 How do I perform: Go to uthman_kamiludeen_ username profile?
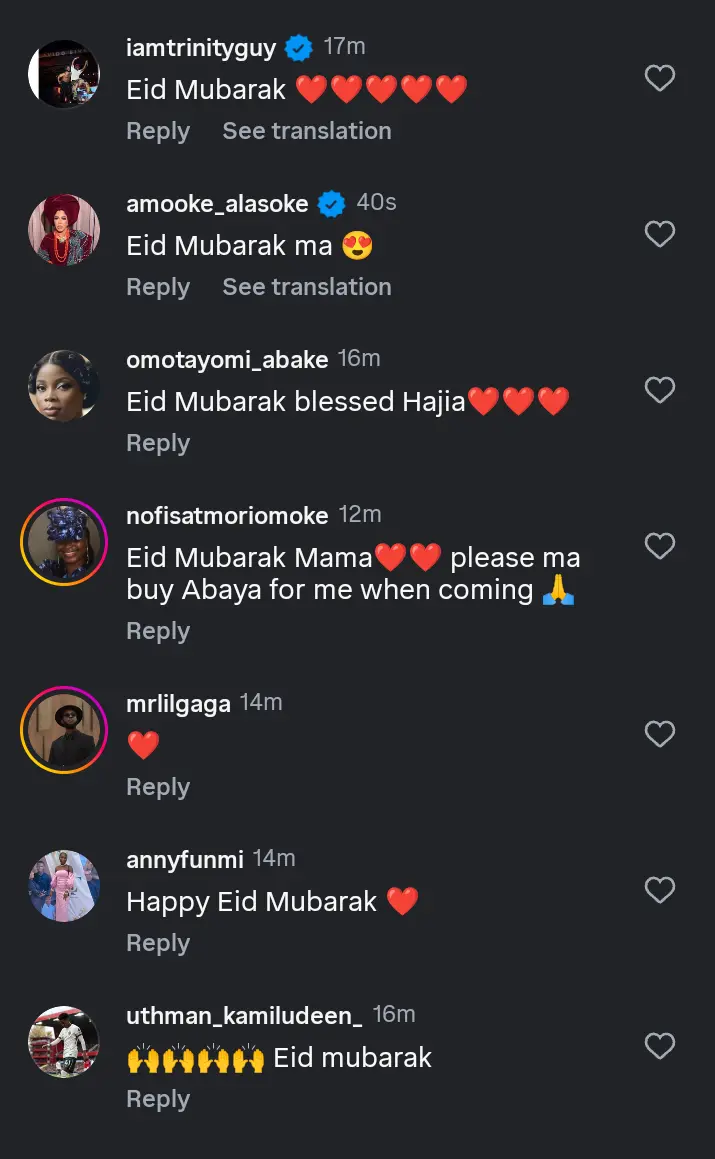tap(244, 1016)
